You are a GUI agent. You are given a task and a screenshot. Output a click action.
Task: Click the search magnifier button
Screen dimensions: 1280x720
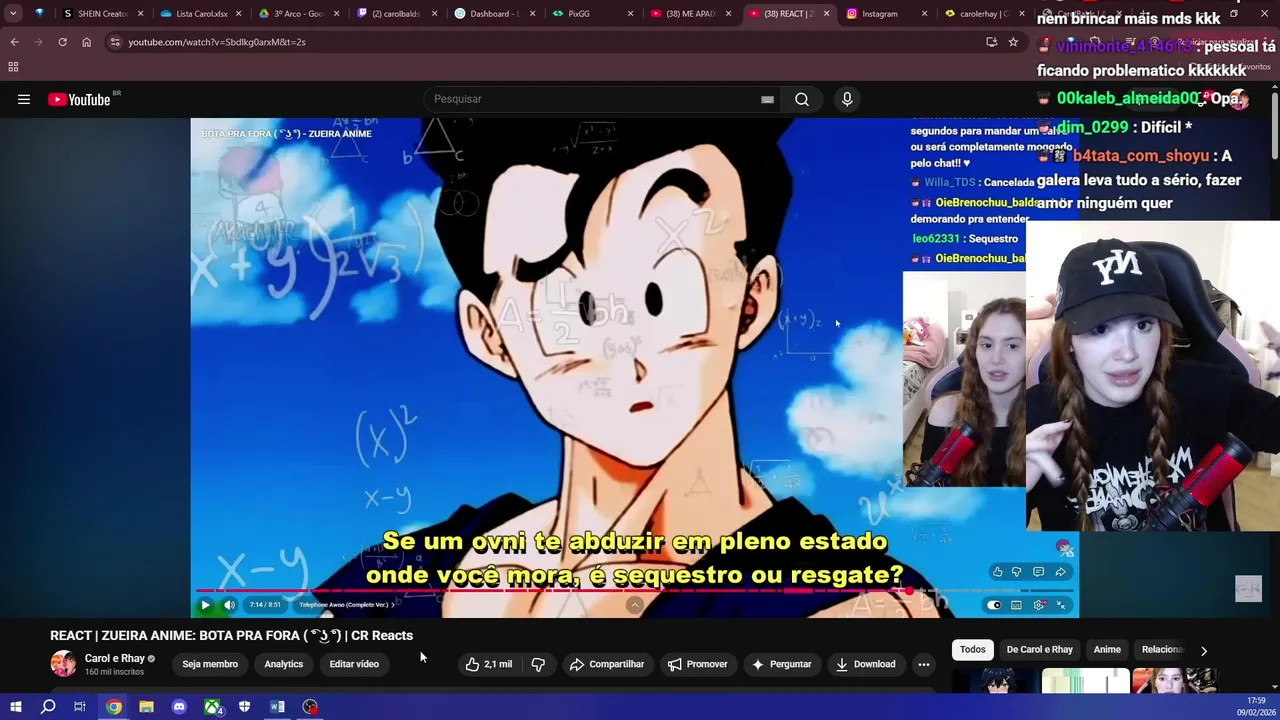802,99
